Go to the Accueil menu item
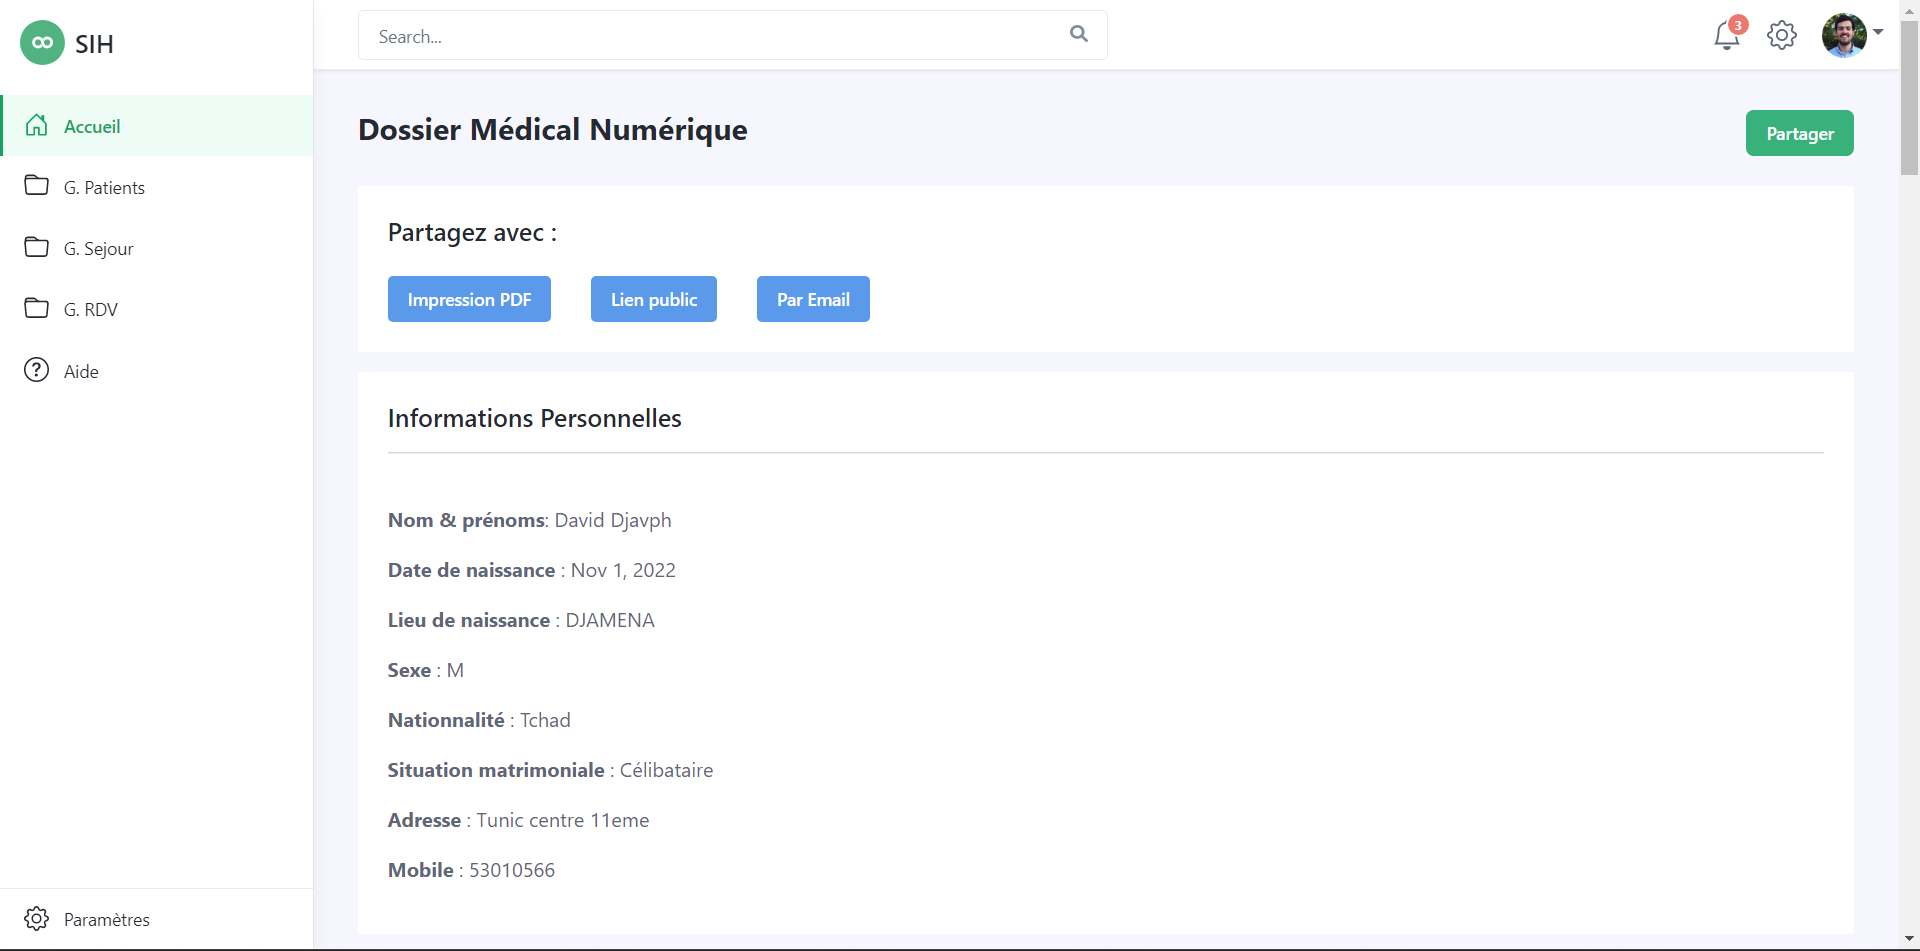Image resolution: width=1920 pixels, height=951 pixels. pos(92,126)
